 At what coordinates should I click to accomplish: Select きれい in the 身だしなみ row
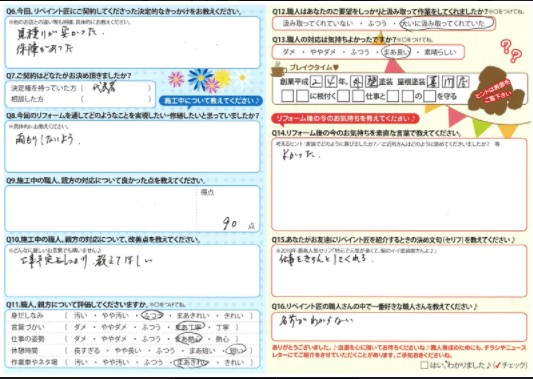pos(234,315)
